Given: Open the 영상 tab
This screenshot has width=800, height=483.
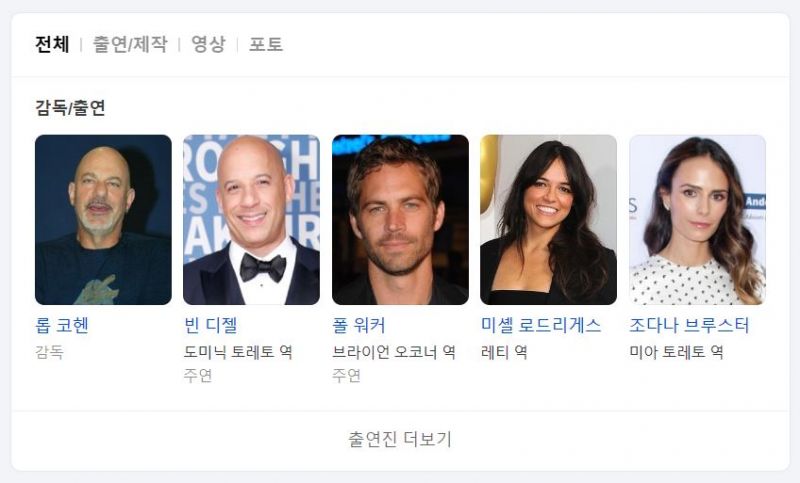Looking at the screenshot, I should point(208,44).
